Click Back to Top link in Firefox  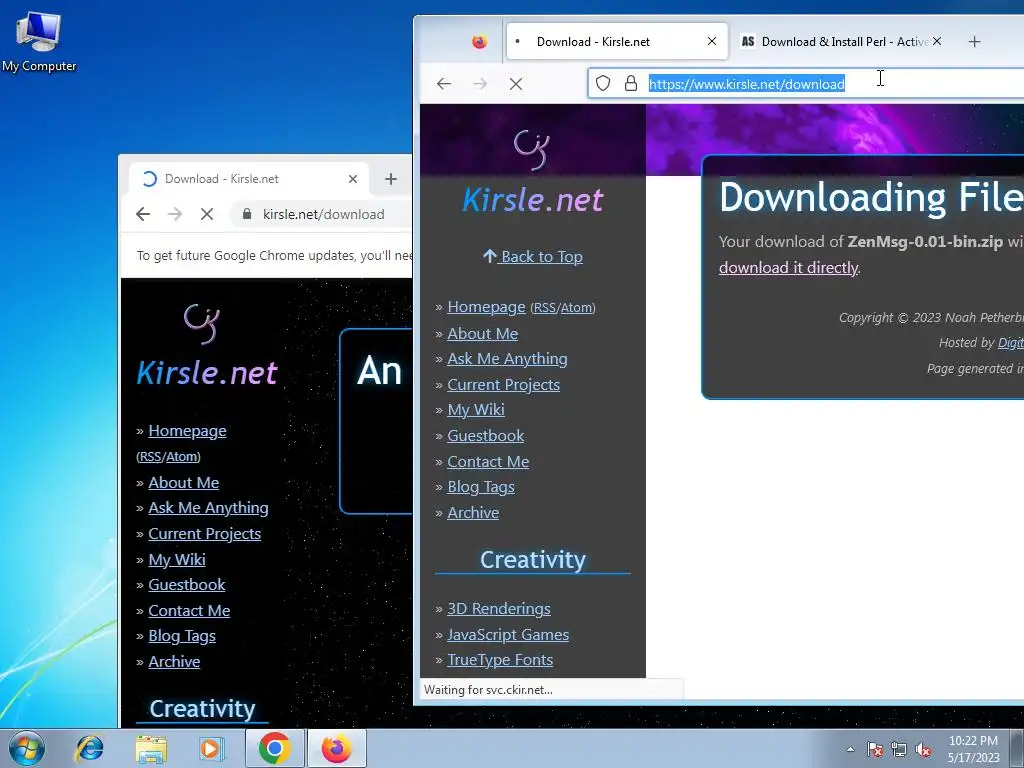click(x=533, y=257)
